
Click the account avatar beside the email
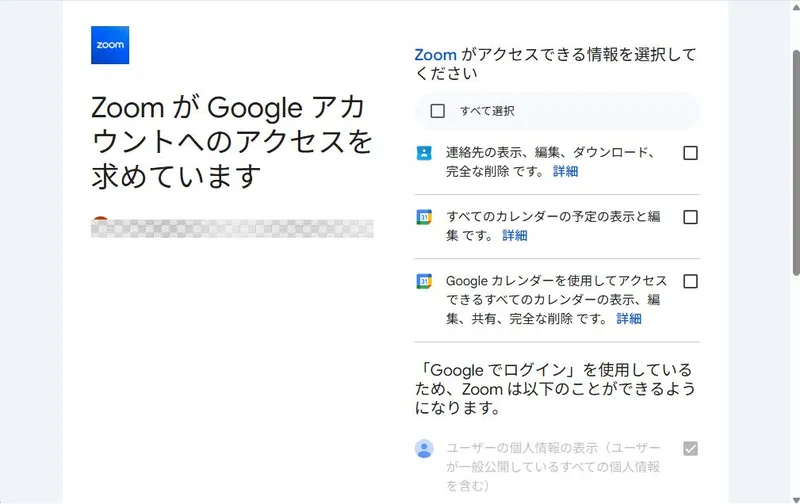98,224
